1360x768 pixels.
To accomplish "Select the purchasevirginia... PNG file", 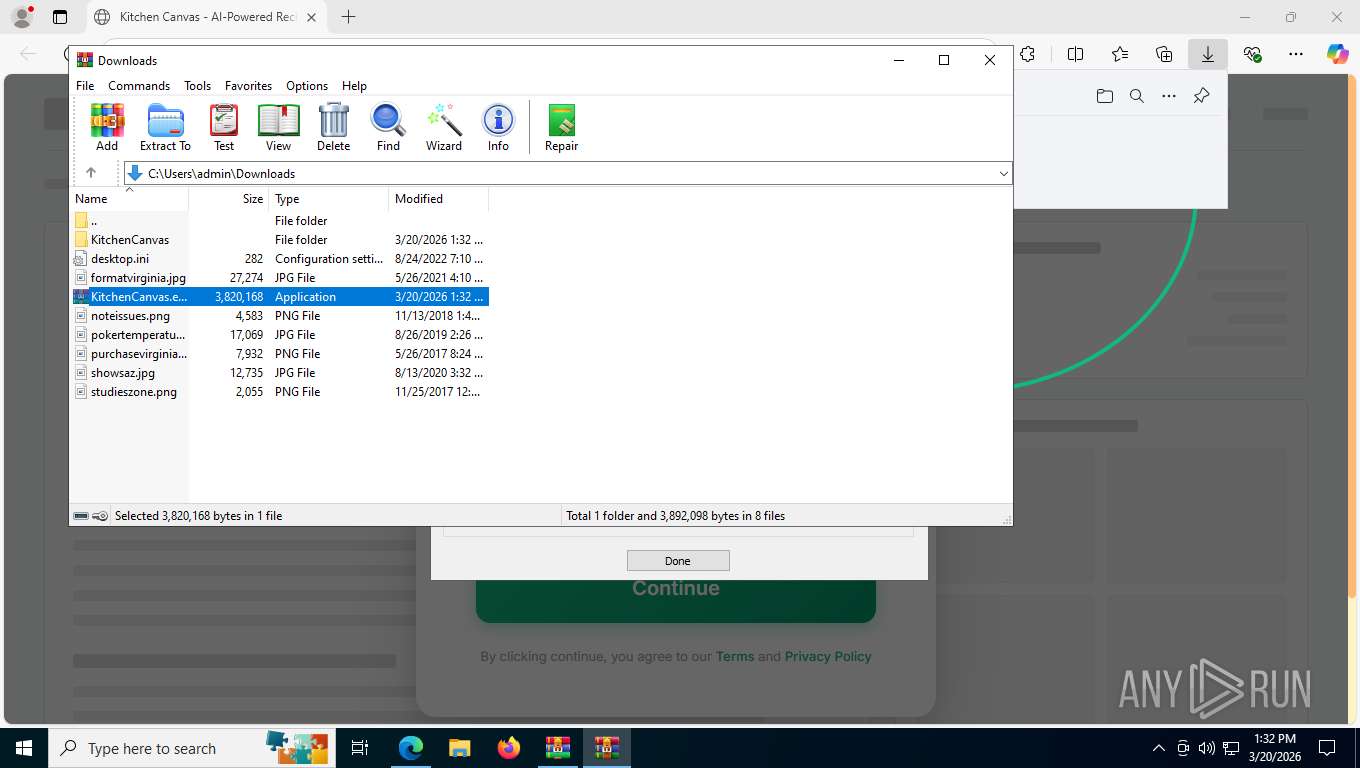I will pos(280,354).
